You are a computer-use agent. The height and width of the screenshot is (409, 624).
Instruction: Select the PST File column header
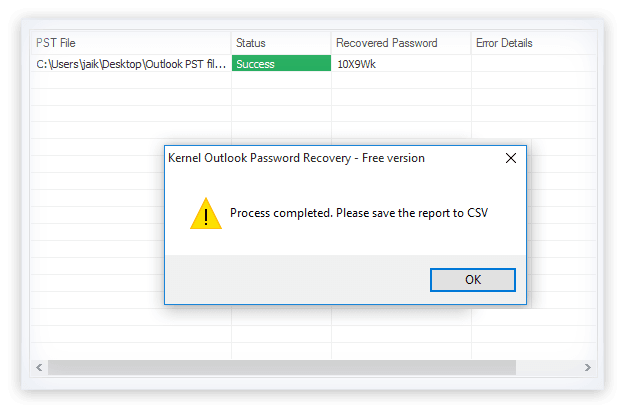coord(131,43)
